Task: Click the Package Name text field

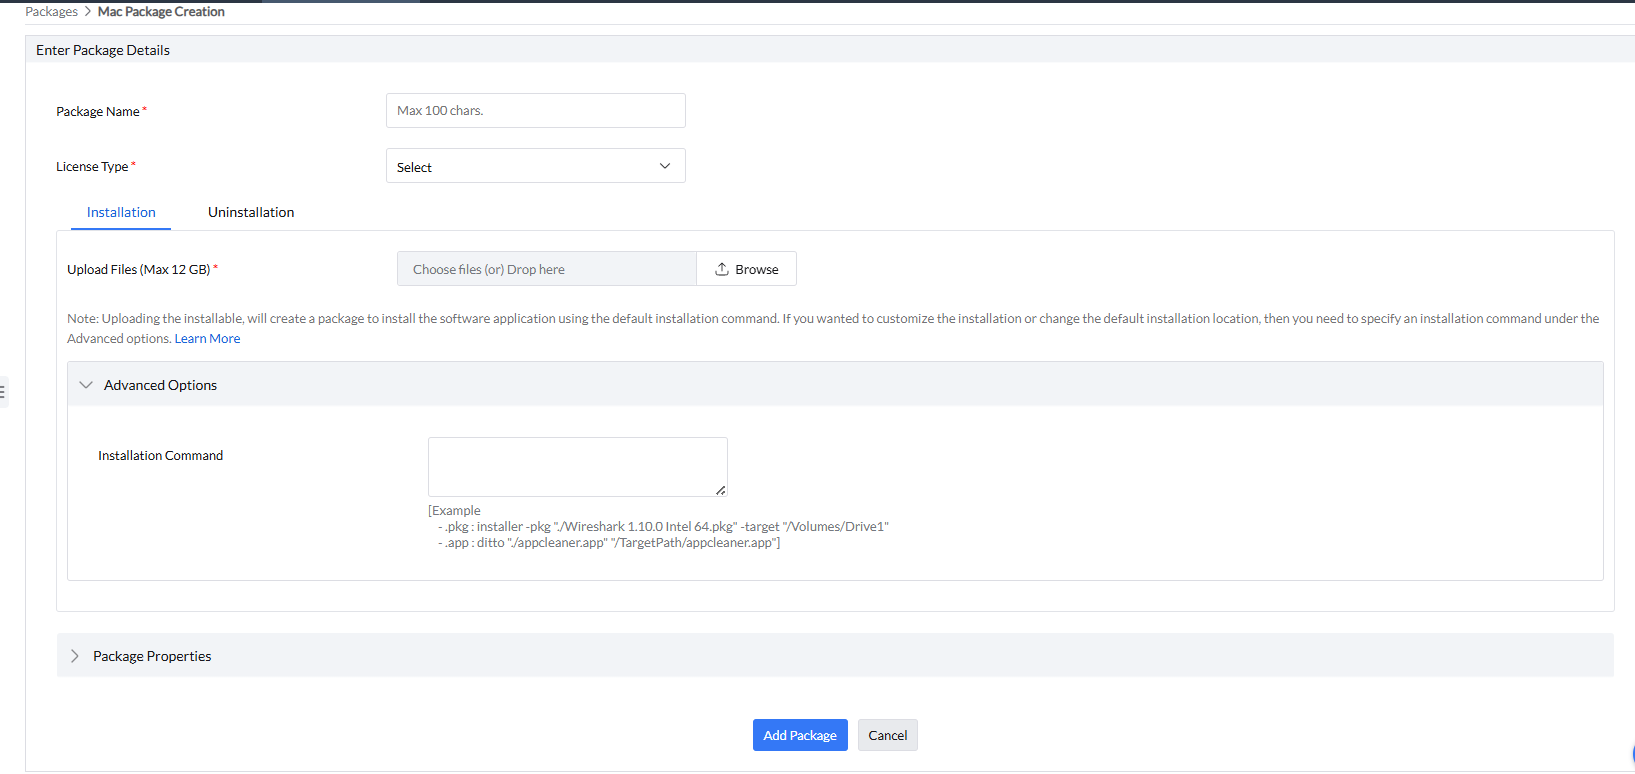Action: click(x=535, y=111)
